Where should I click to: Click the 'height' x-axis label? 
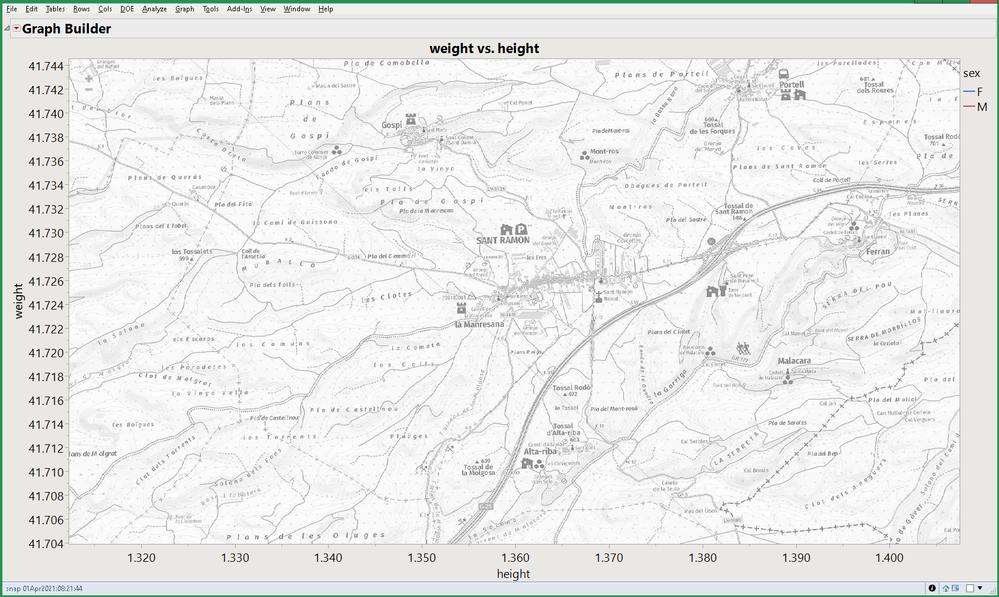coord(513,574)
